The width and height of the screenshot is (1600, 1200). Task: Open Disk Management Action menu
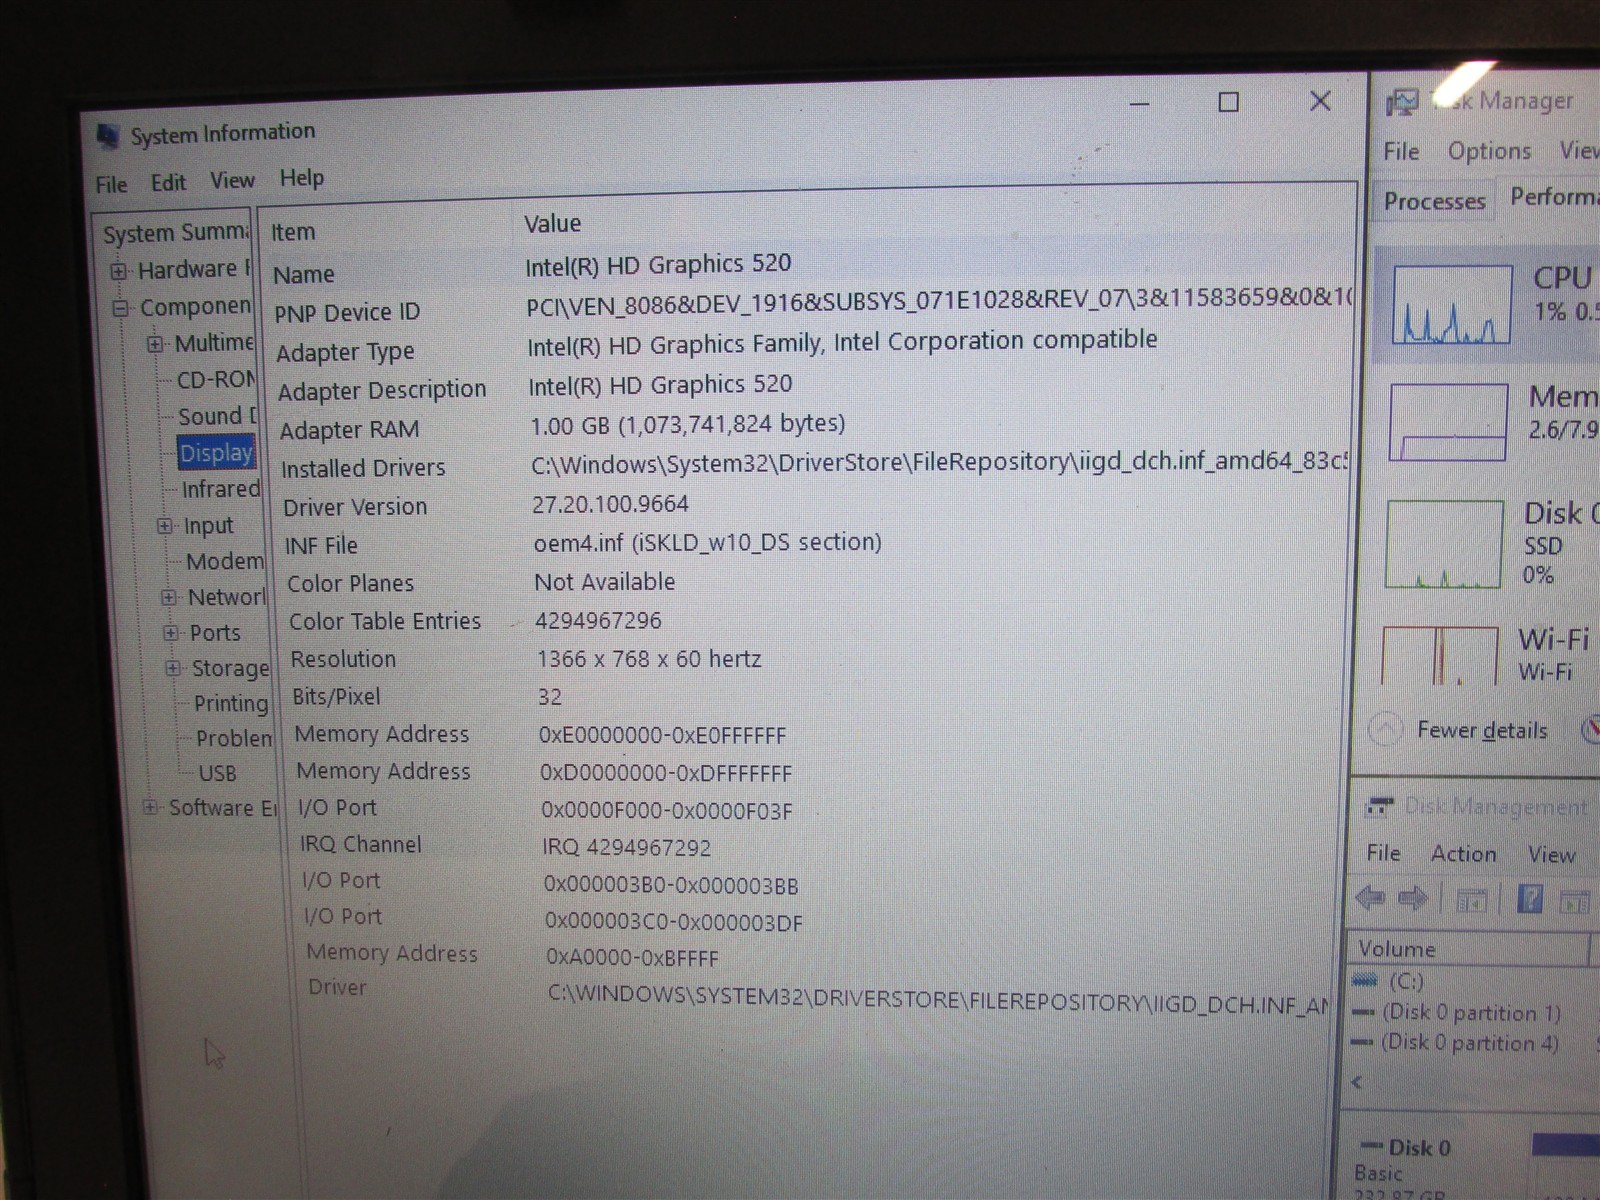coord(1463,854)
